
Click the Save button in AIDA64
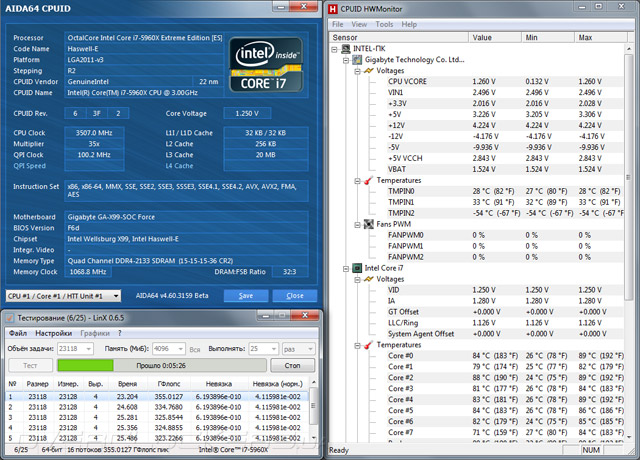(246, 296)
